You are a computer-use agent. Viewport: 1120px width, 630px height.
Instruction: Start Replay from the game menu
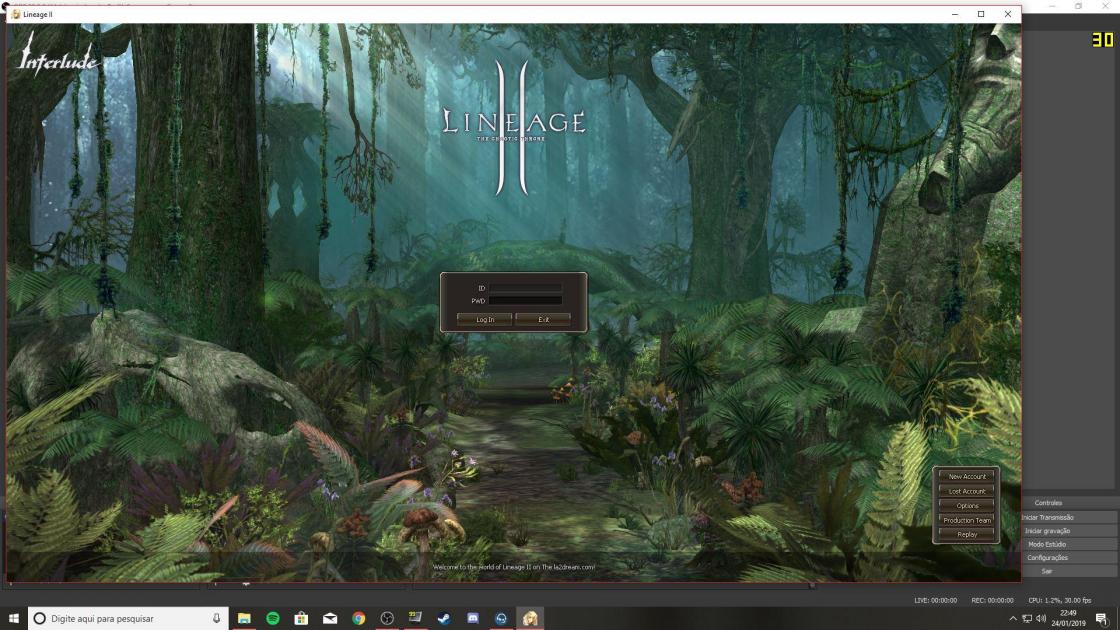[967, 535]
